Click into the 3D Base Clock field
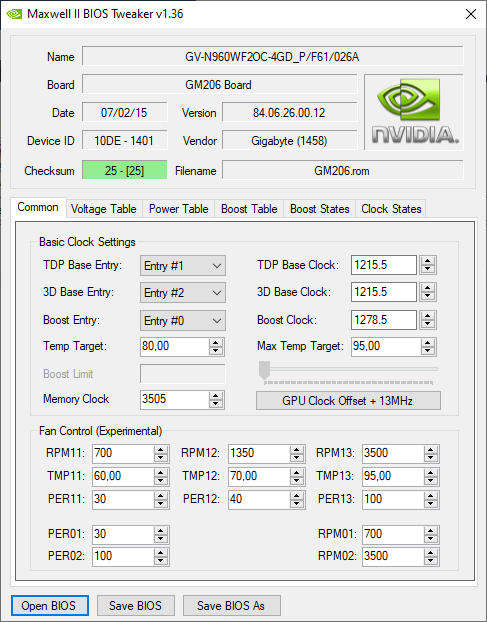 click(x=383, y=292)
